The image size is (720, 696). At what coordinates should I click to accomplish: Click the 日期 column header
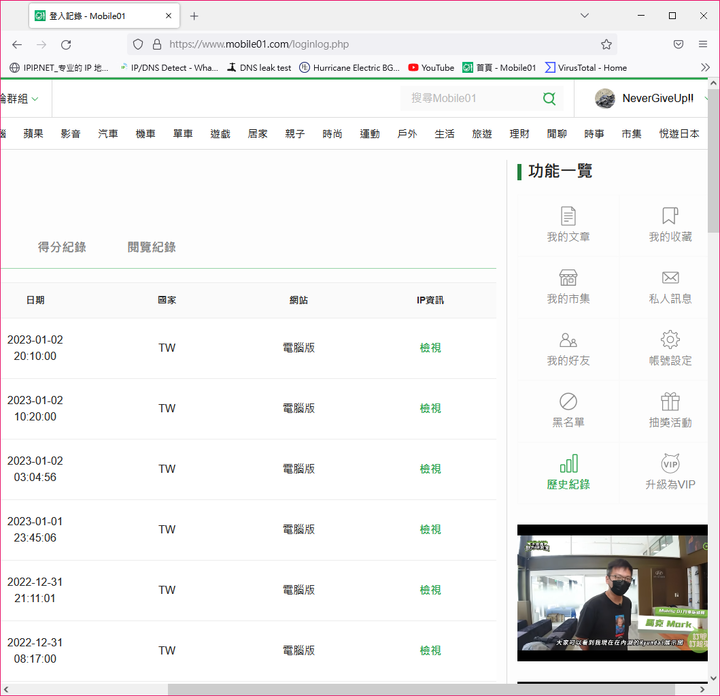pos(35,300)
